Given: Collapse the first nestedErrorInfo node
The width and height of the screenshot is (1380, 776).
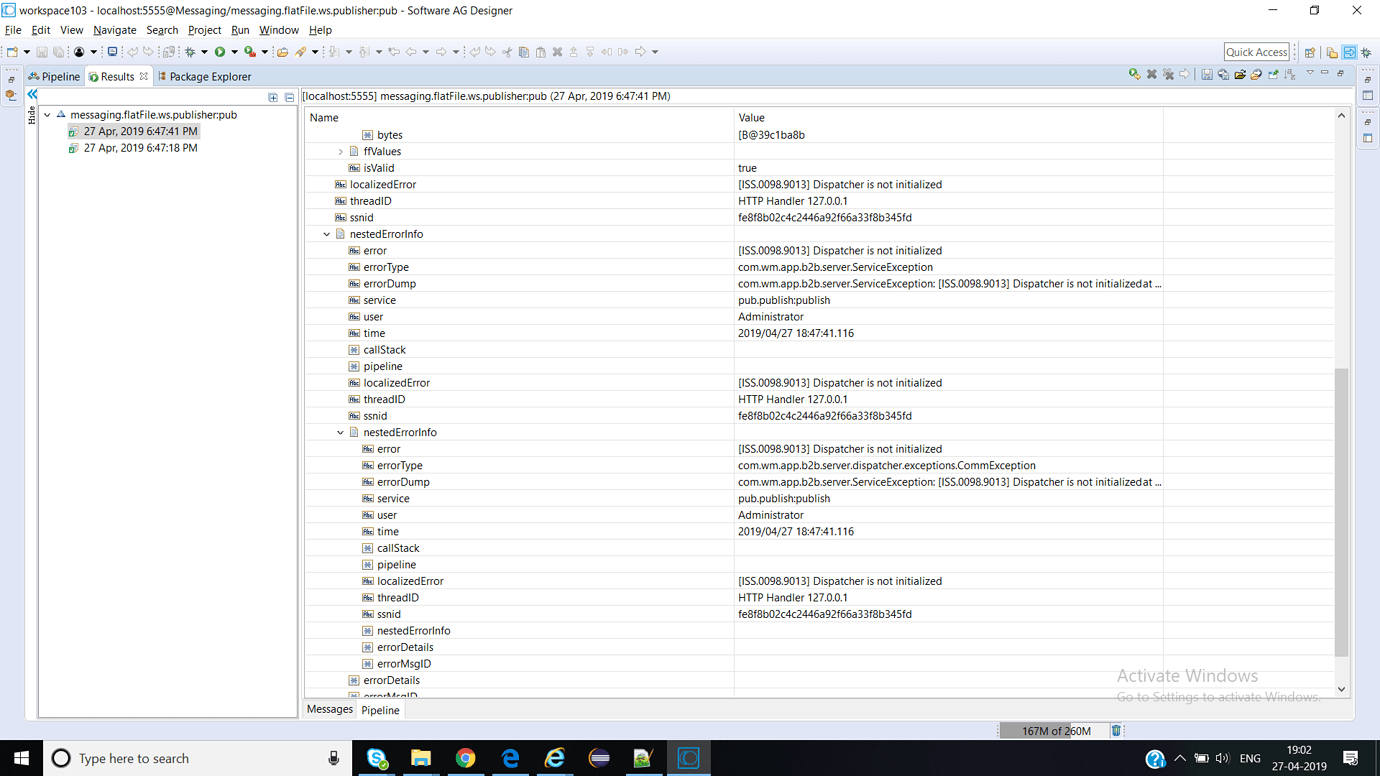Looking at the screenshot, I should tap(326, 234).
